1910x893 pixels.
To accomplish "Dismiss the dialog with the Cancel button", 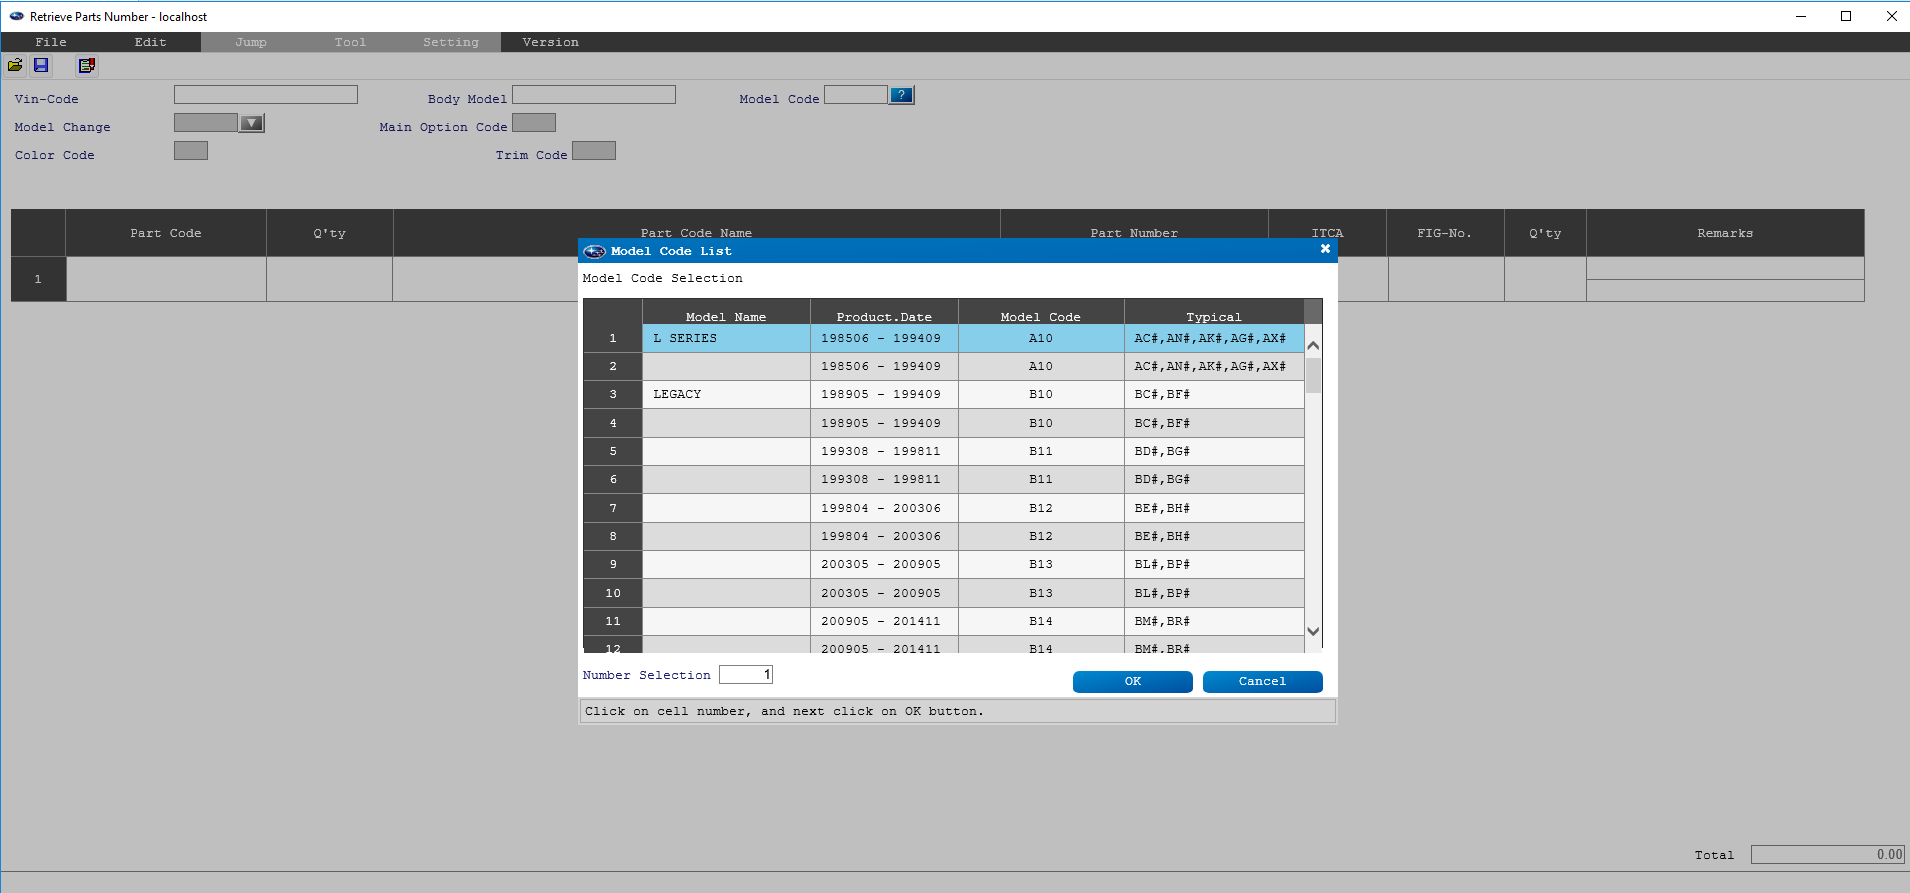I will [x=1263, y=682].
